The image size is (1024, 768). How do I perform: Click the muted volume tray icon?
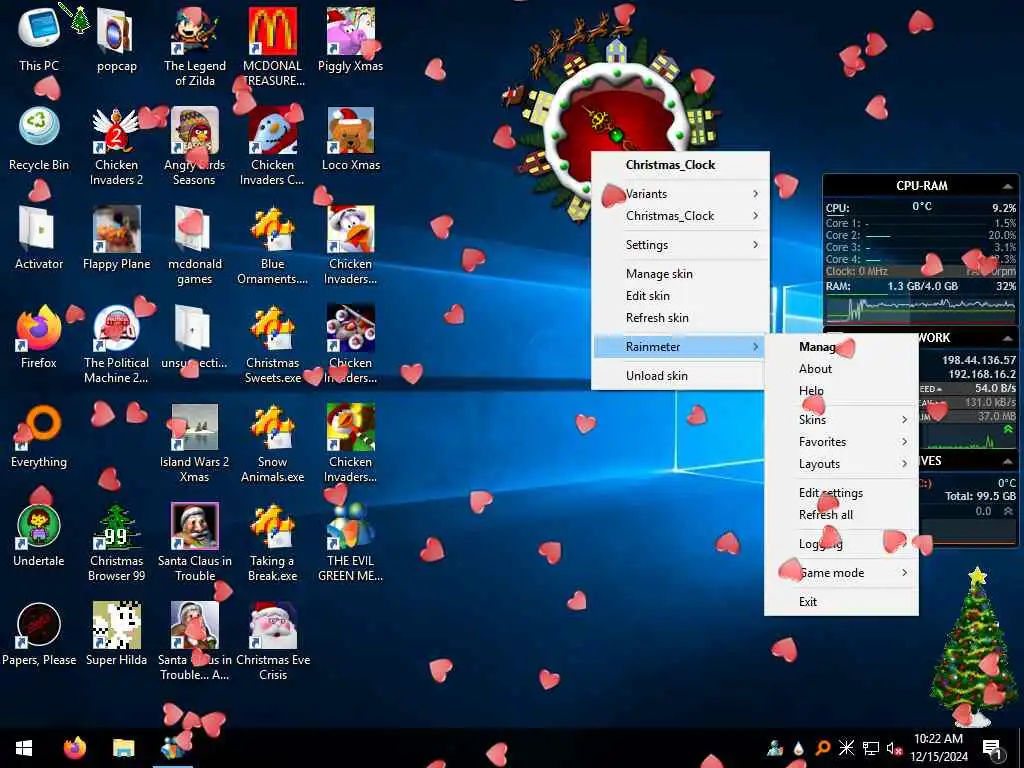[x=894, y=748]
